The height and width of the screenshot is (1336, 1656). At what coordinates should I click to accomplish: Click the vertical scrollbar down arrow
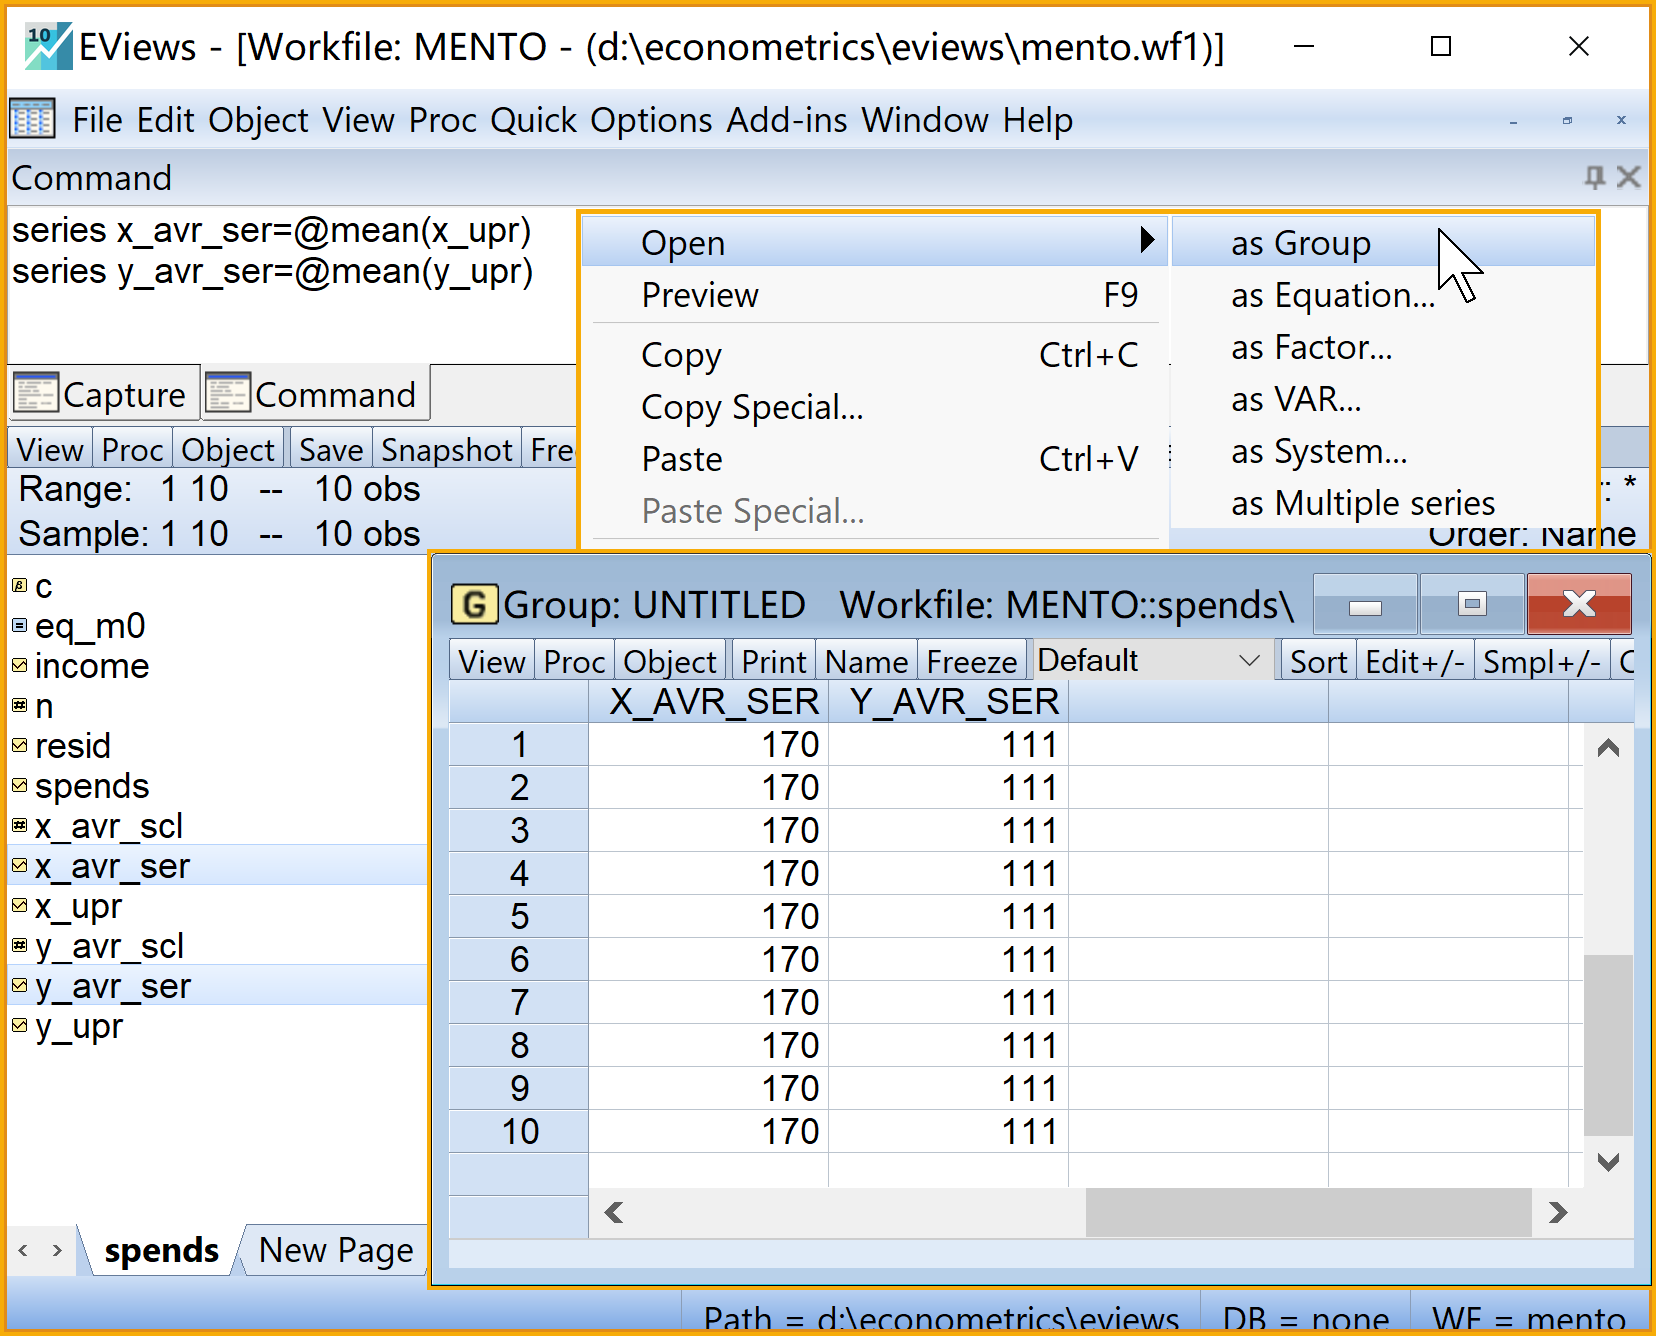(x=1608, y=1162)
